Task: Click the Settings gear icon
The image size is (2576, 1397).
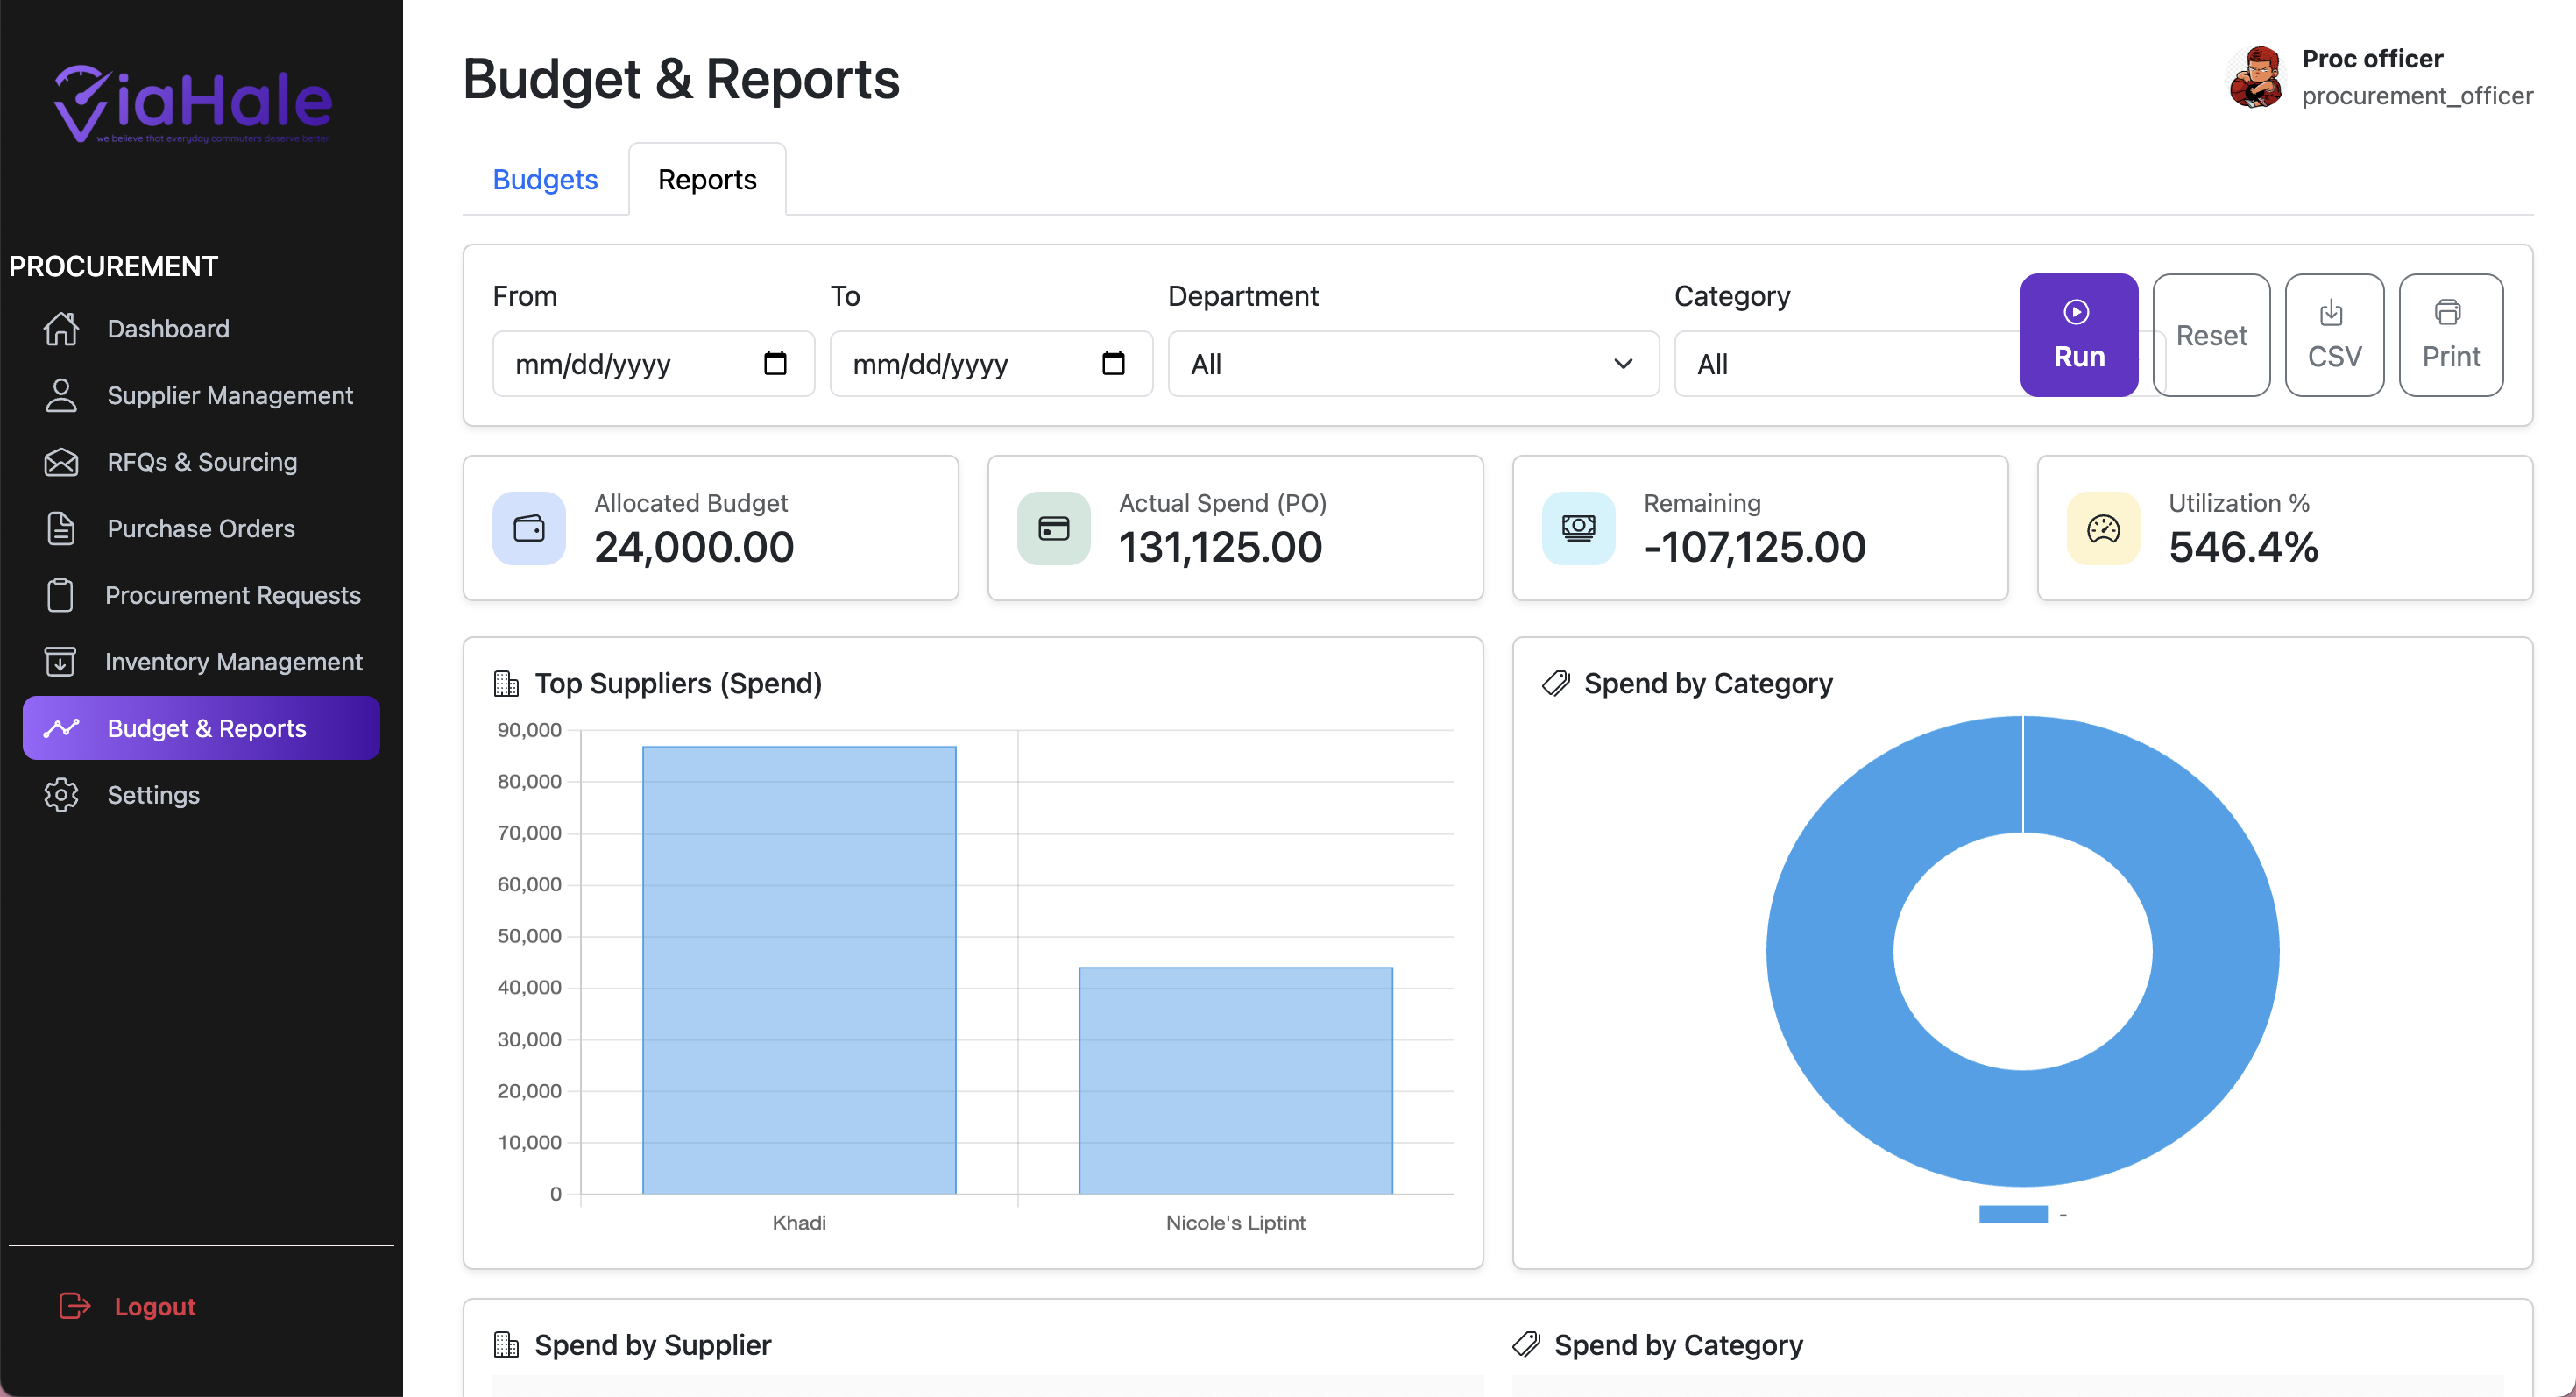Action: click(61, 795)
